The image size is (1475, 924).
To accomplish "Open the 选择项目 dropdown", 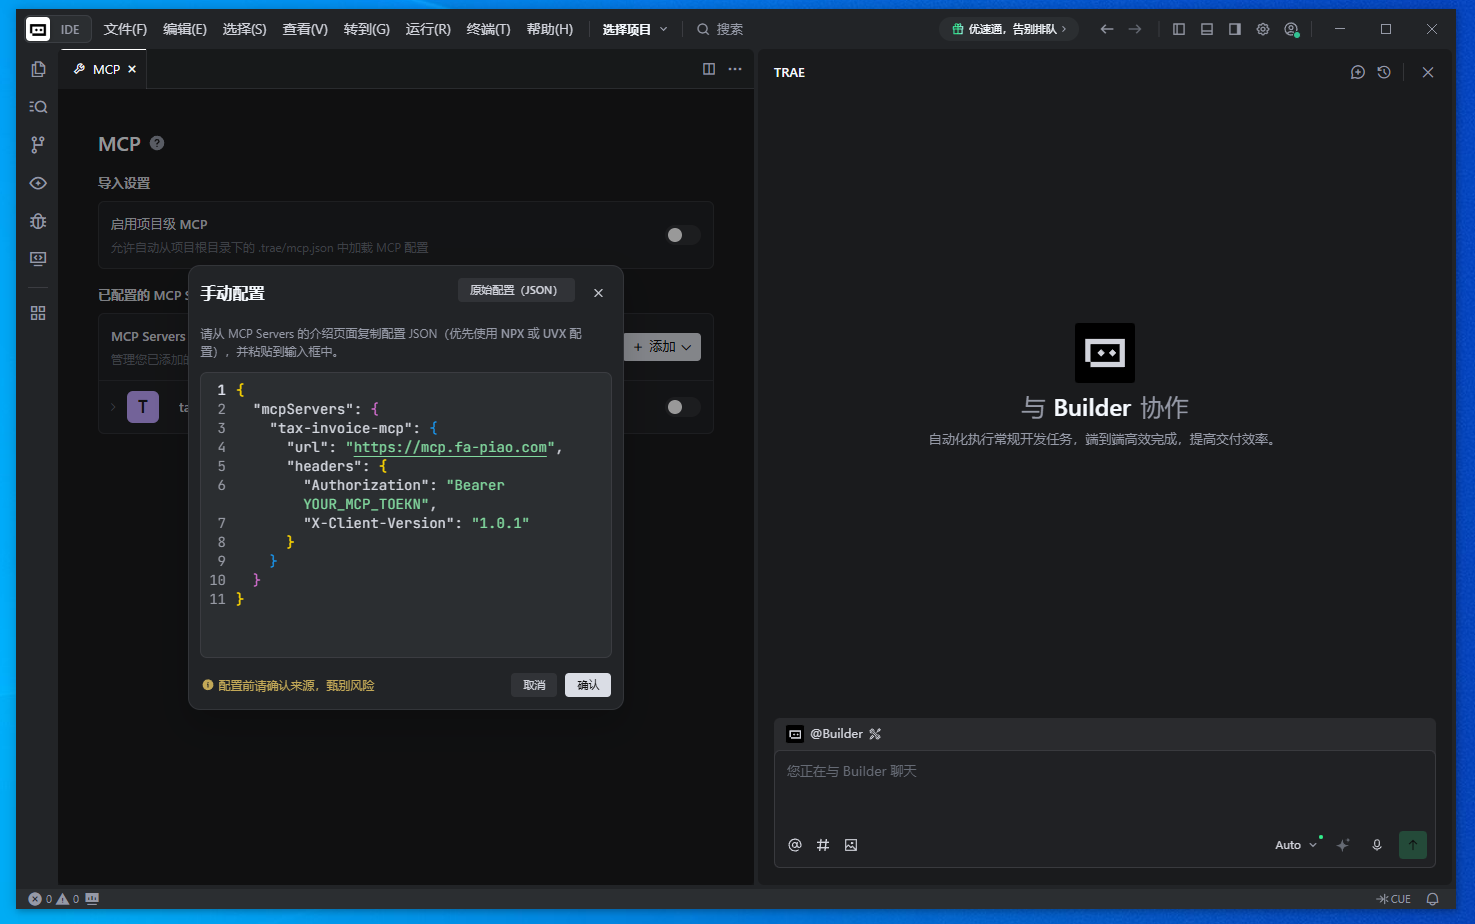I will (x=635, y=29).
